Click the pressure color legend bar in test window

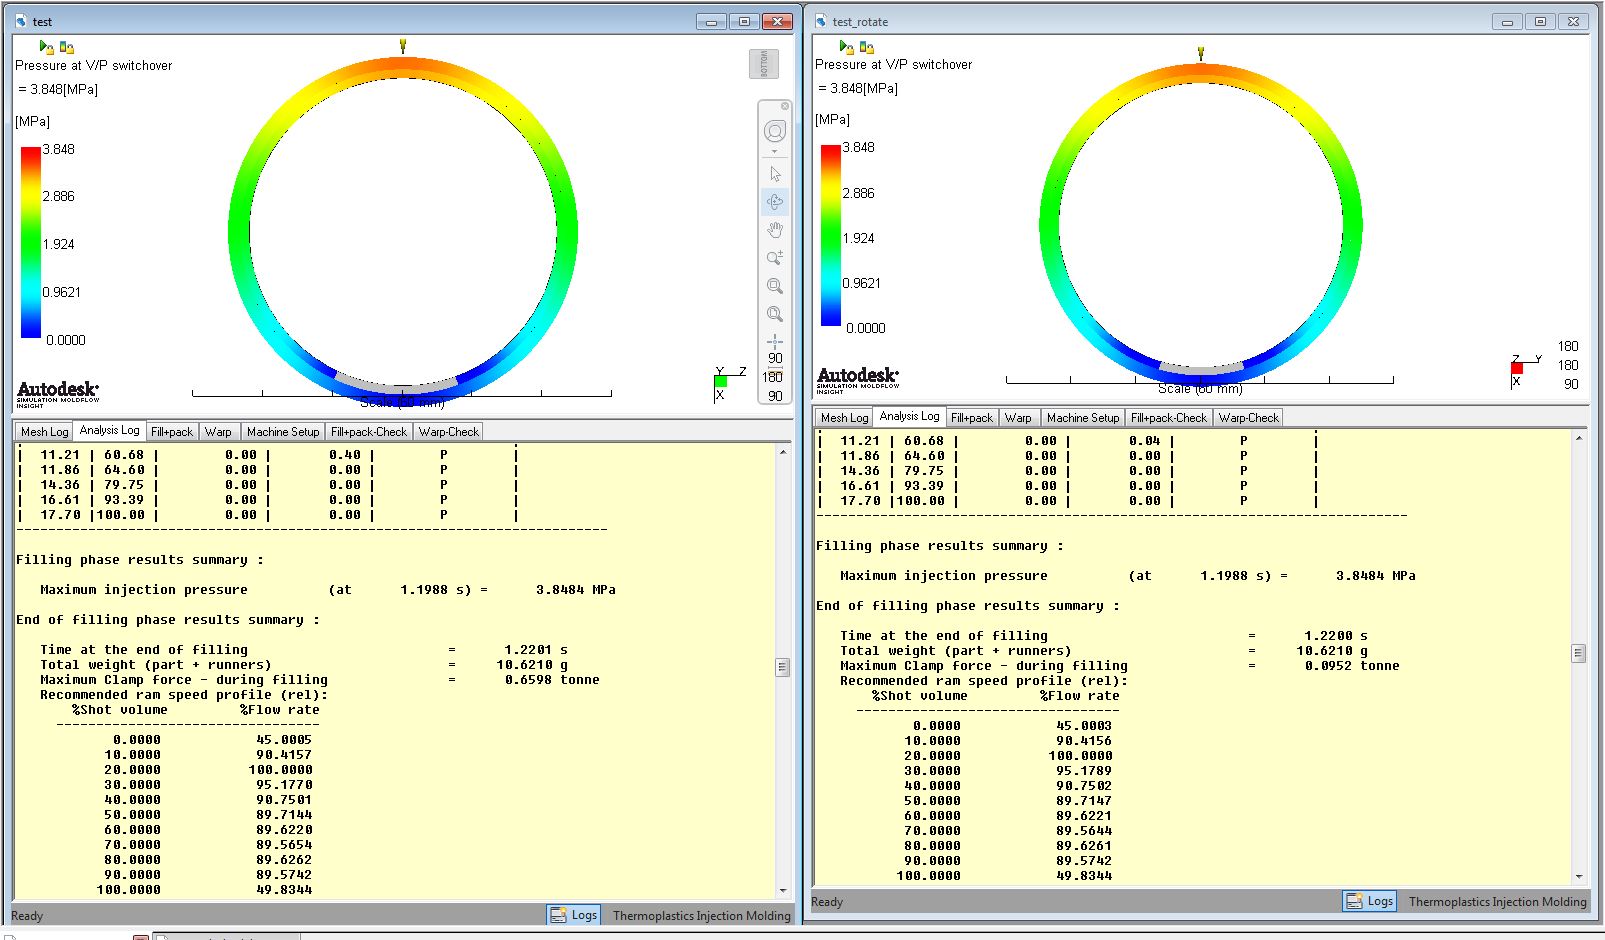tap(31, 242)
